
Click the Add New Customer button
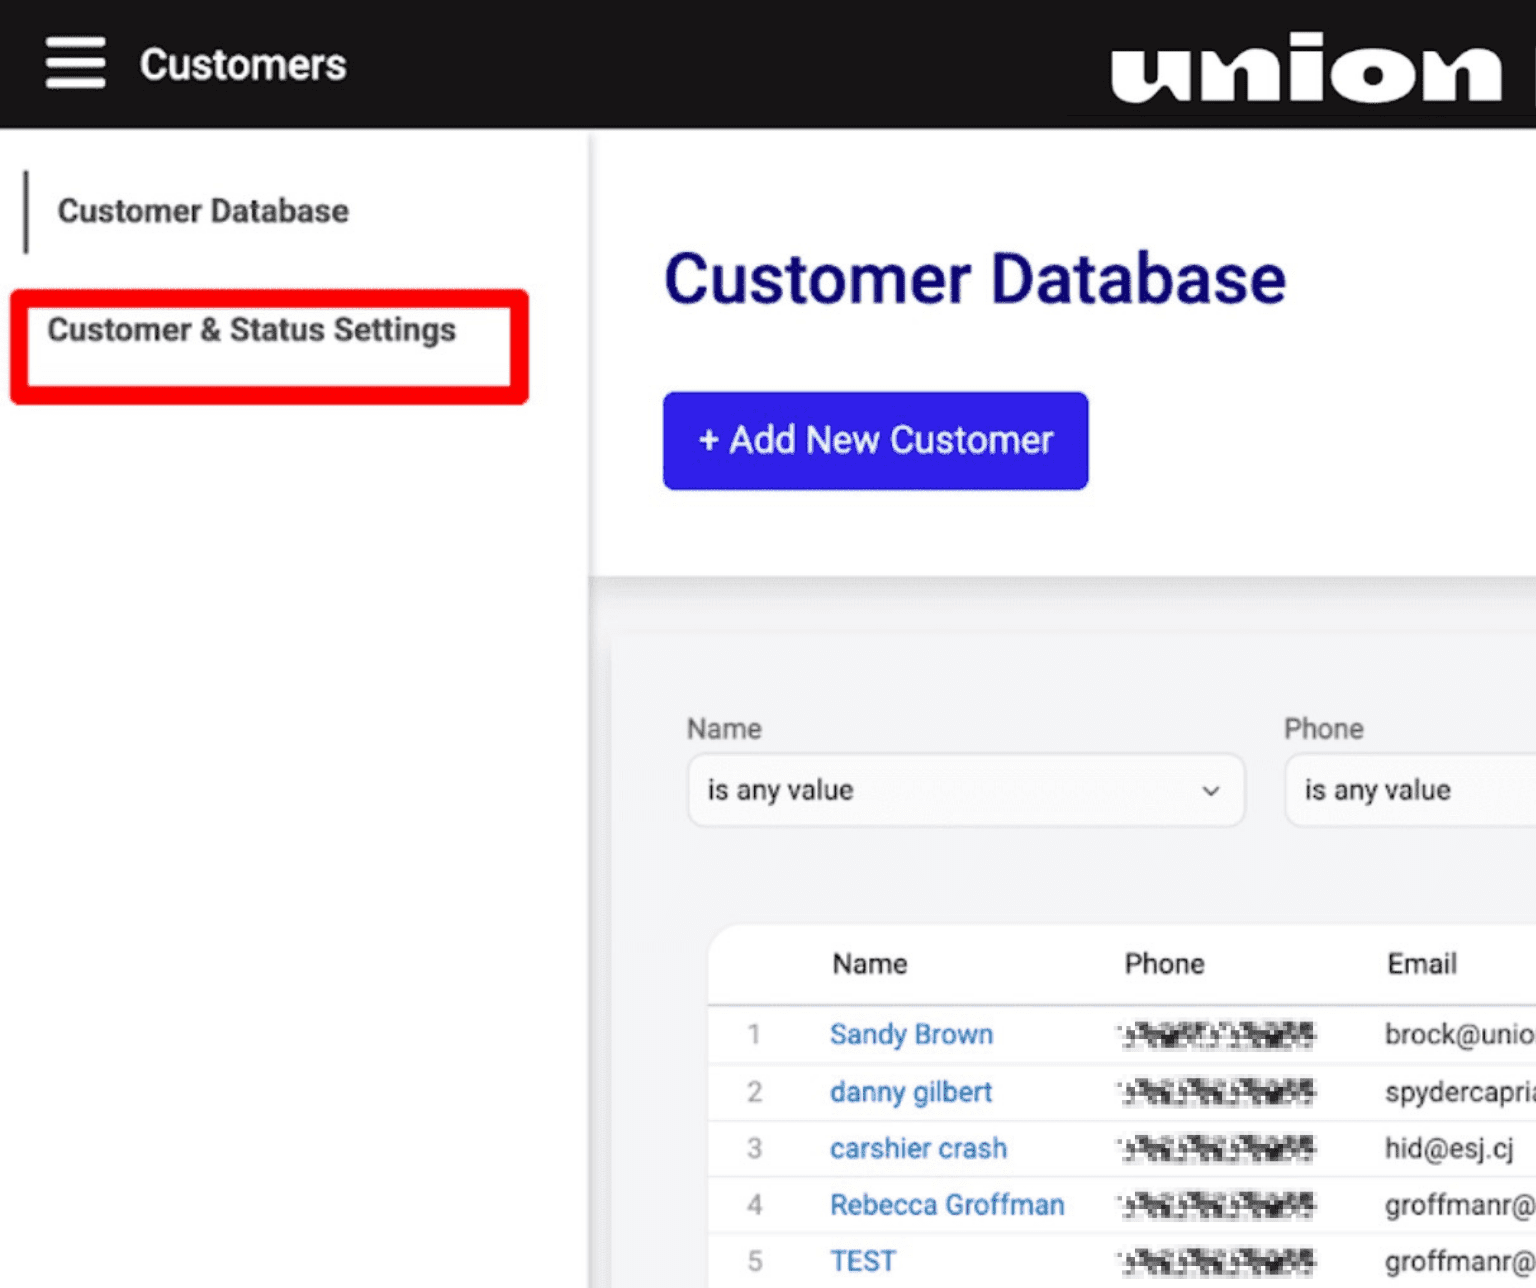[875, 441]
